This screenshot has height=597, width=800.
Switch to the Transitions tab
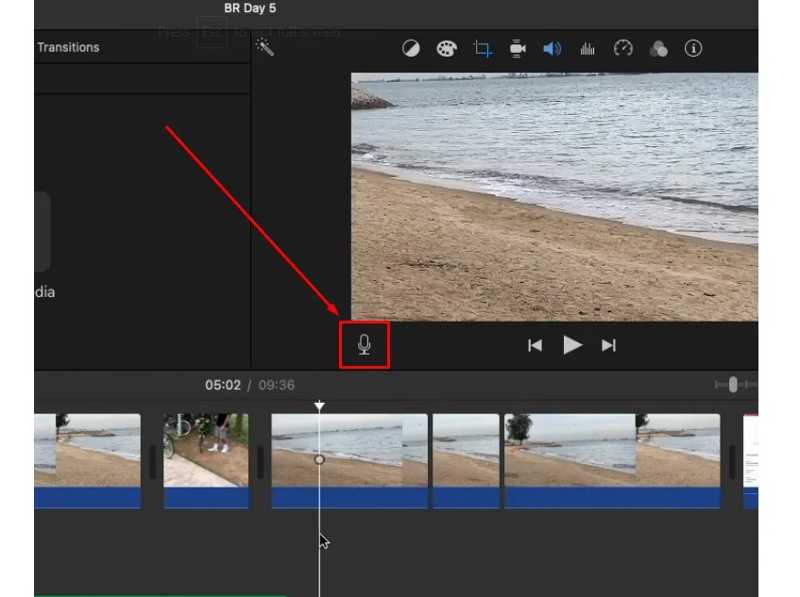(68, 47)
